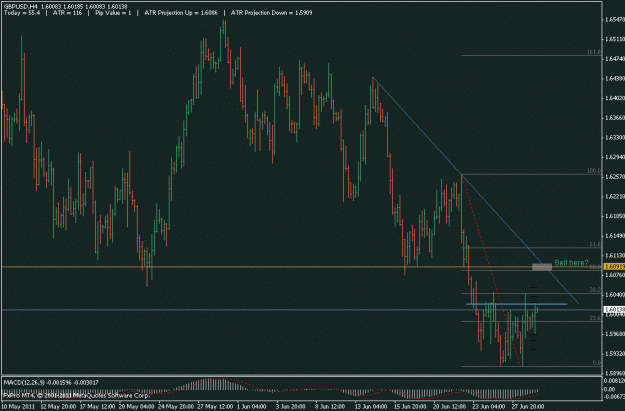Viewport: 625px width, 411px height.
Task: Click the 1.64740 price scale value
Action: pos(615,59)
